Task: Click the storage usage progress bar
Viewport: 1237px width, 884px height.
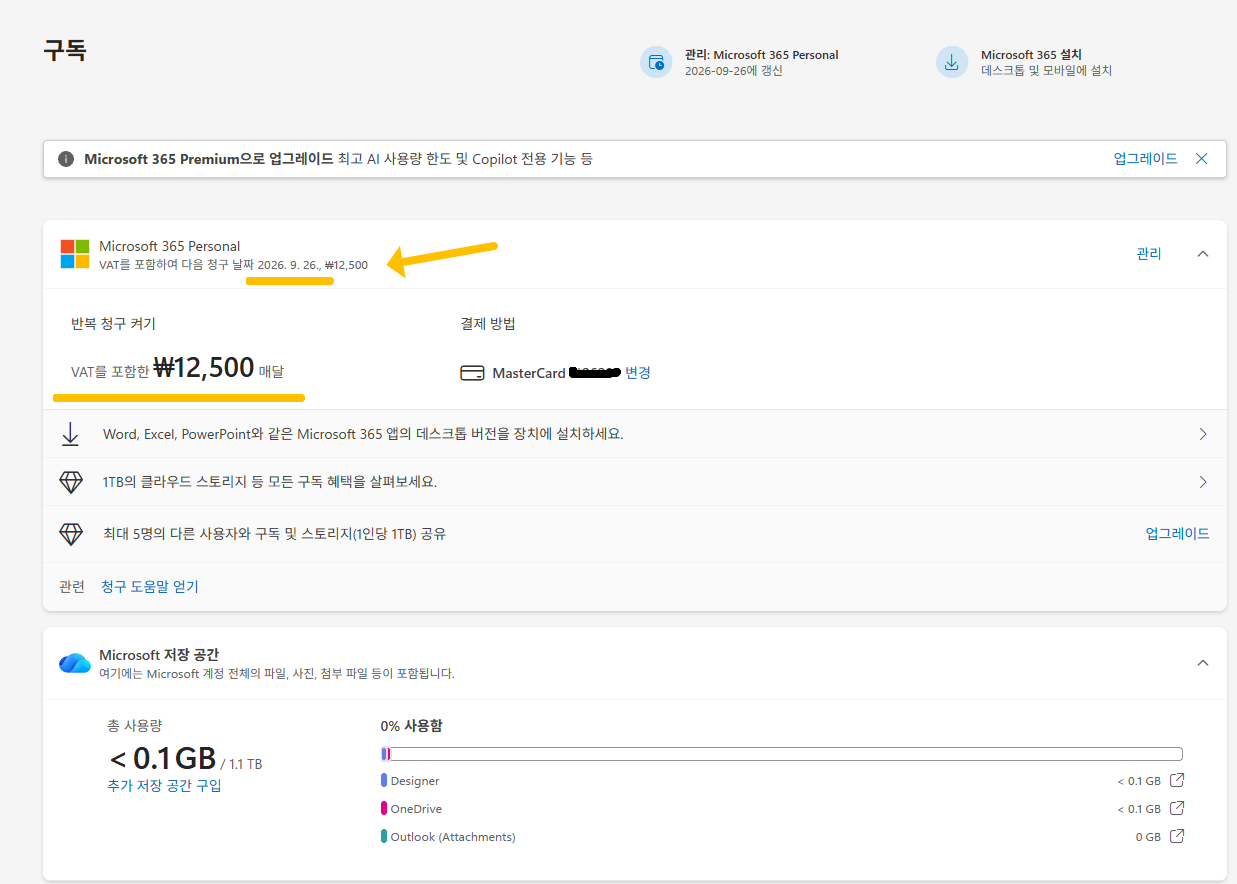Action: (782, 754)
